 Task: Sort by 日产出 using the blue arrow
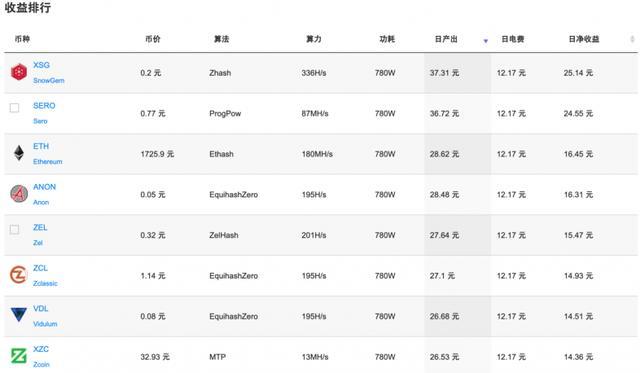pos(486,40)
